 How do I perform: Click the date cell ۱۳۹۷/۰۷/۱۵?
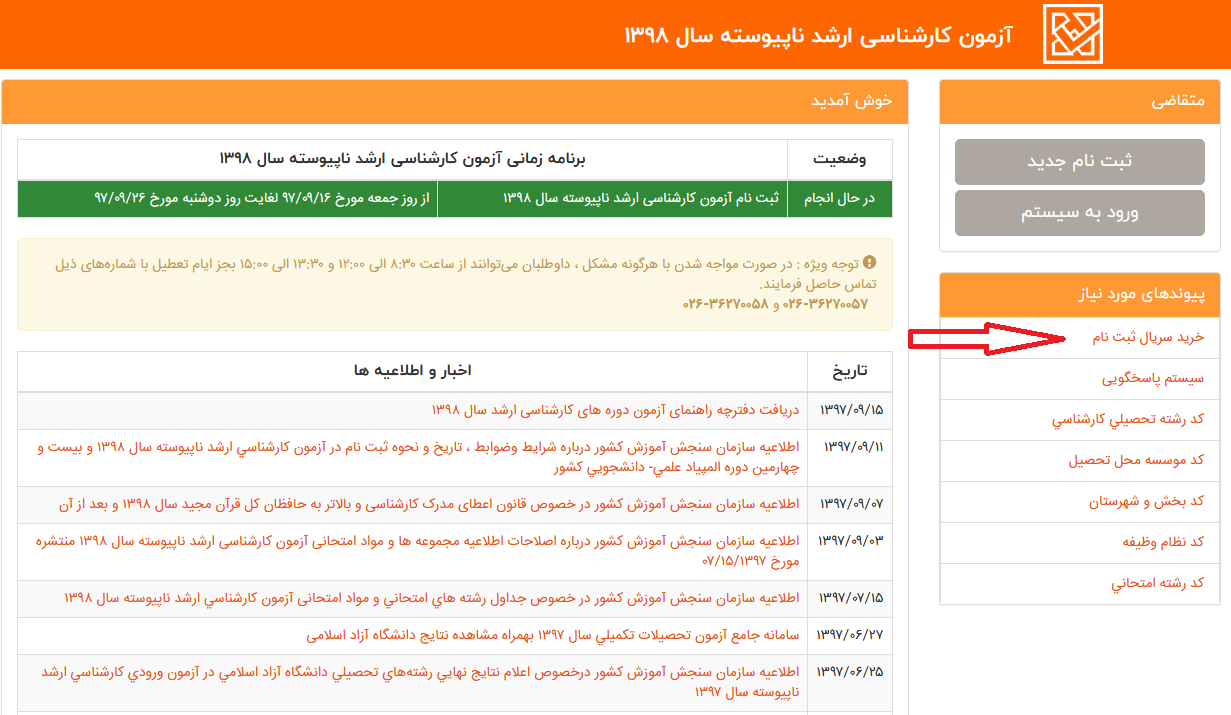852,599
